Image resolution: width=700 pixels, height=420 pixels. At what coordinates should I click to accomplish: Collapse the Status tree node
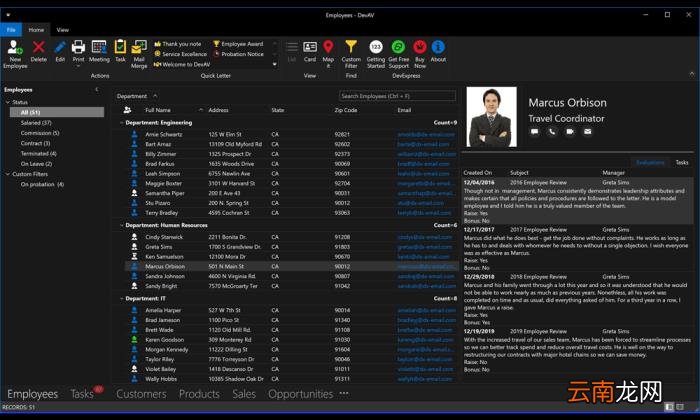pyautogui.click(x=8, y=102)
